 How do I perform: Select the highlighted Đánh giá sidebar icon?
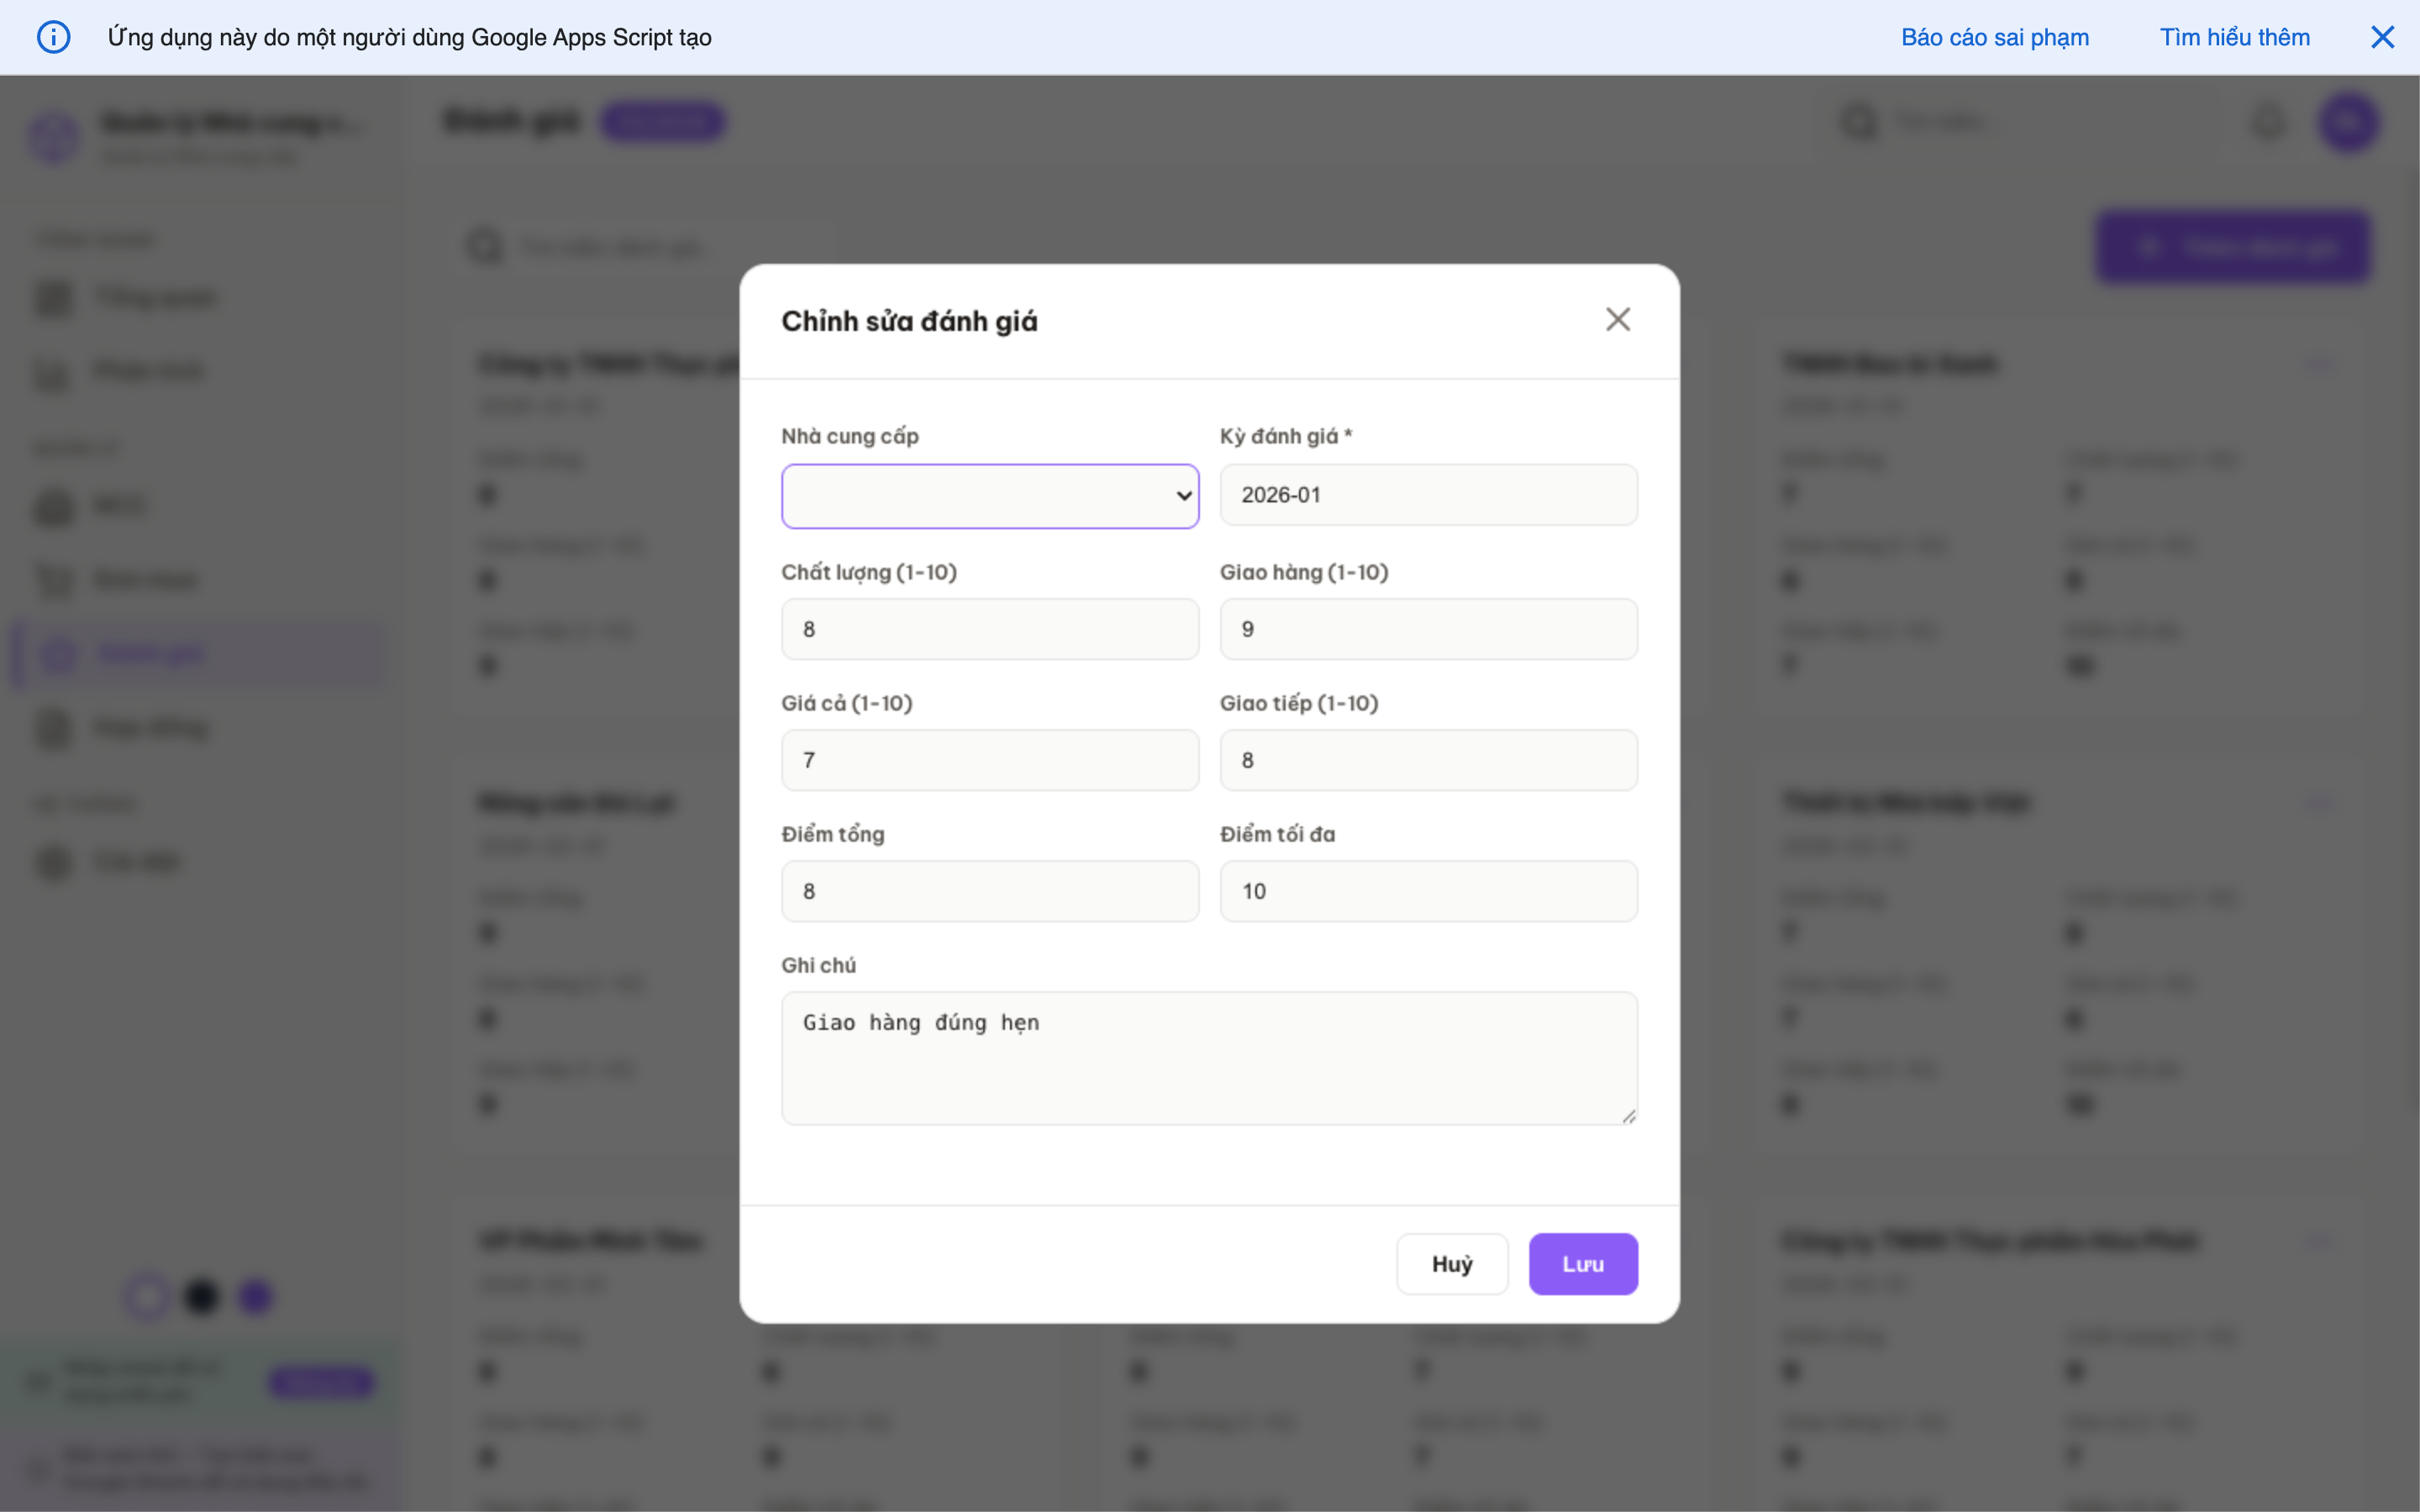tap(57, 654)
